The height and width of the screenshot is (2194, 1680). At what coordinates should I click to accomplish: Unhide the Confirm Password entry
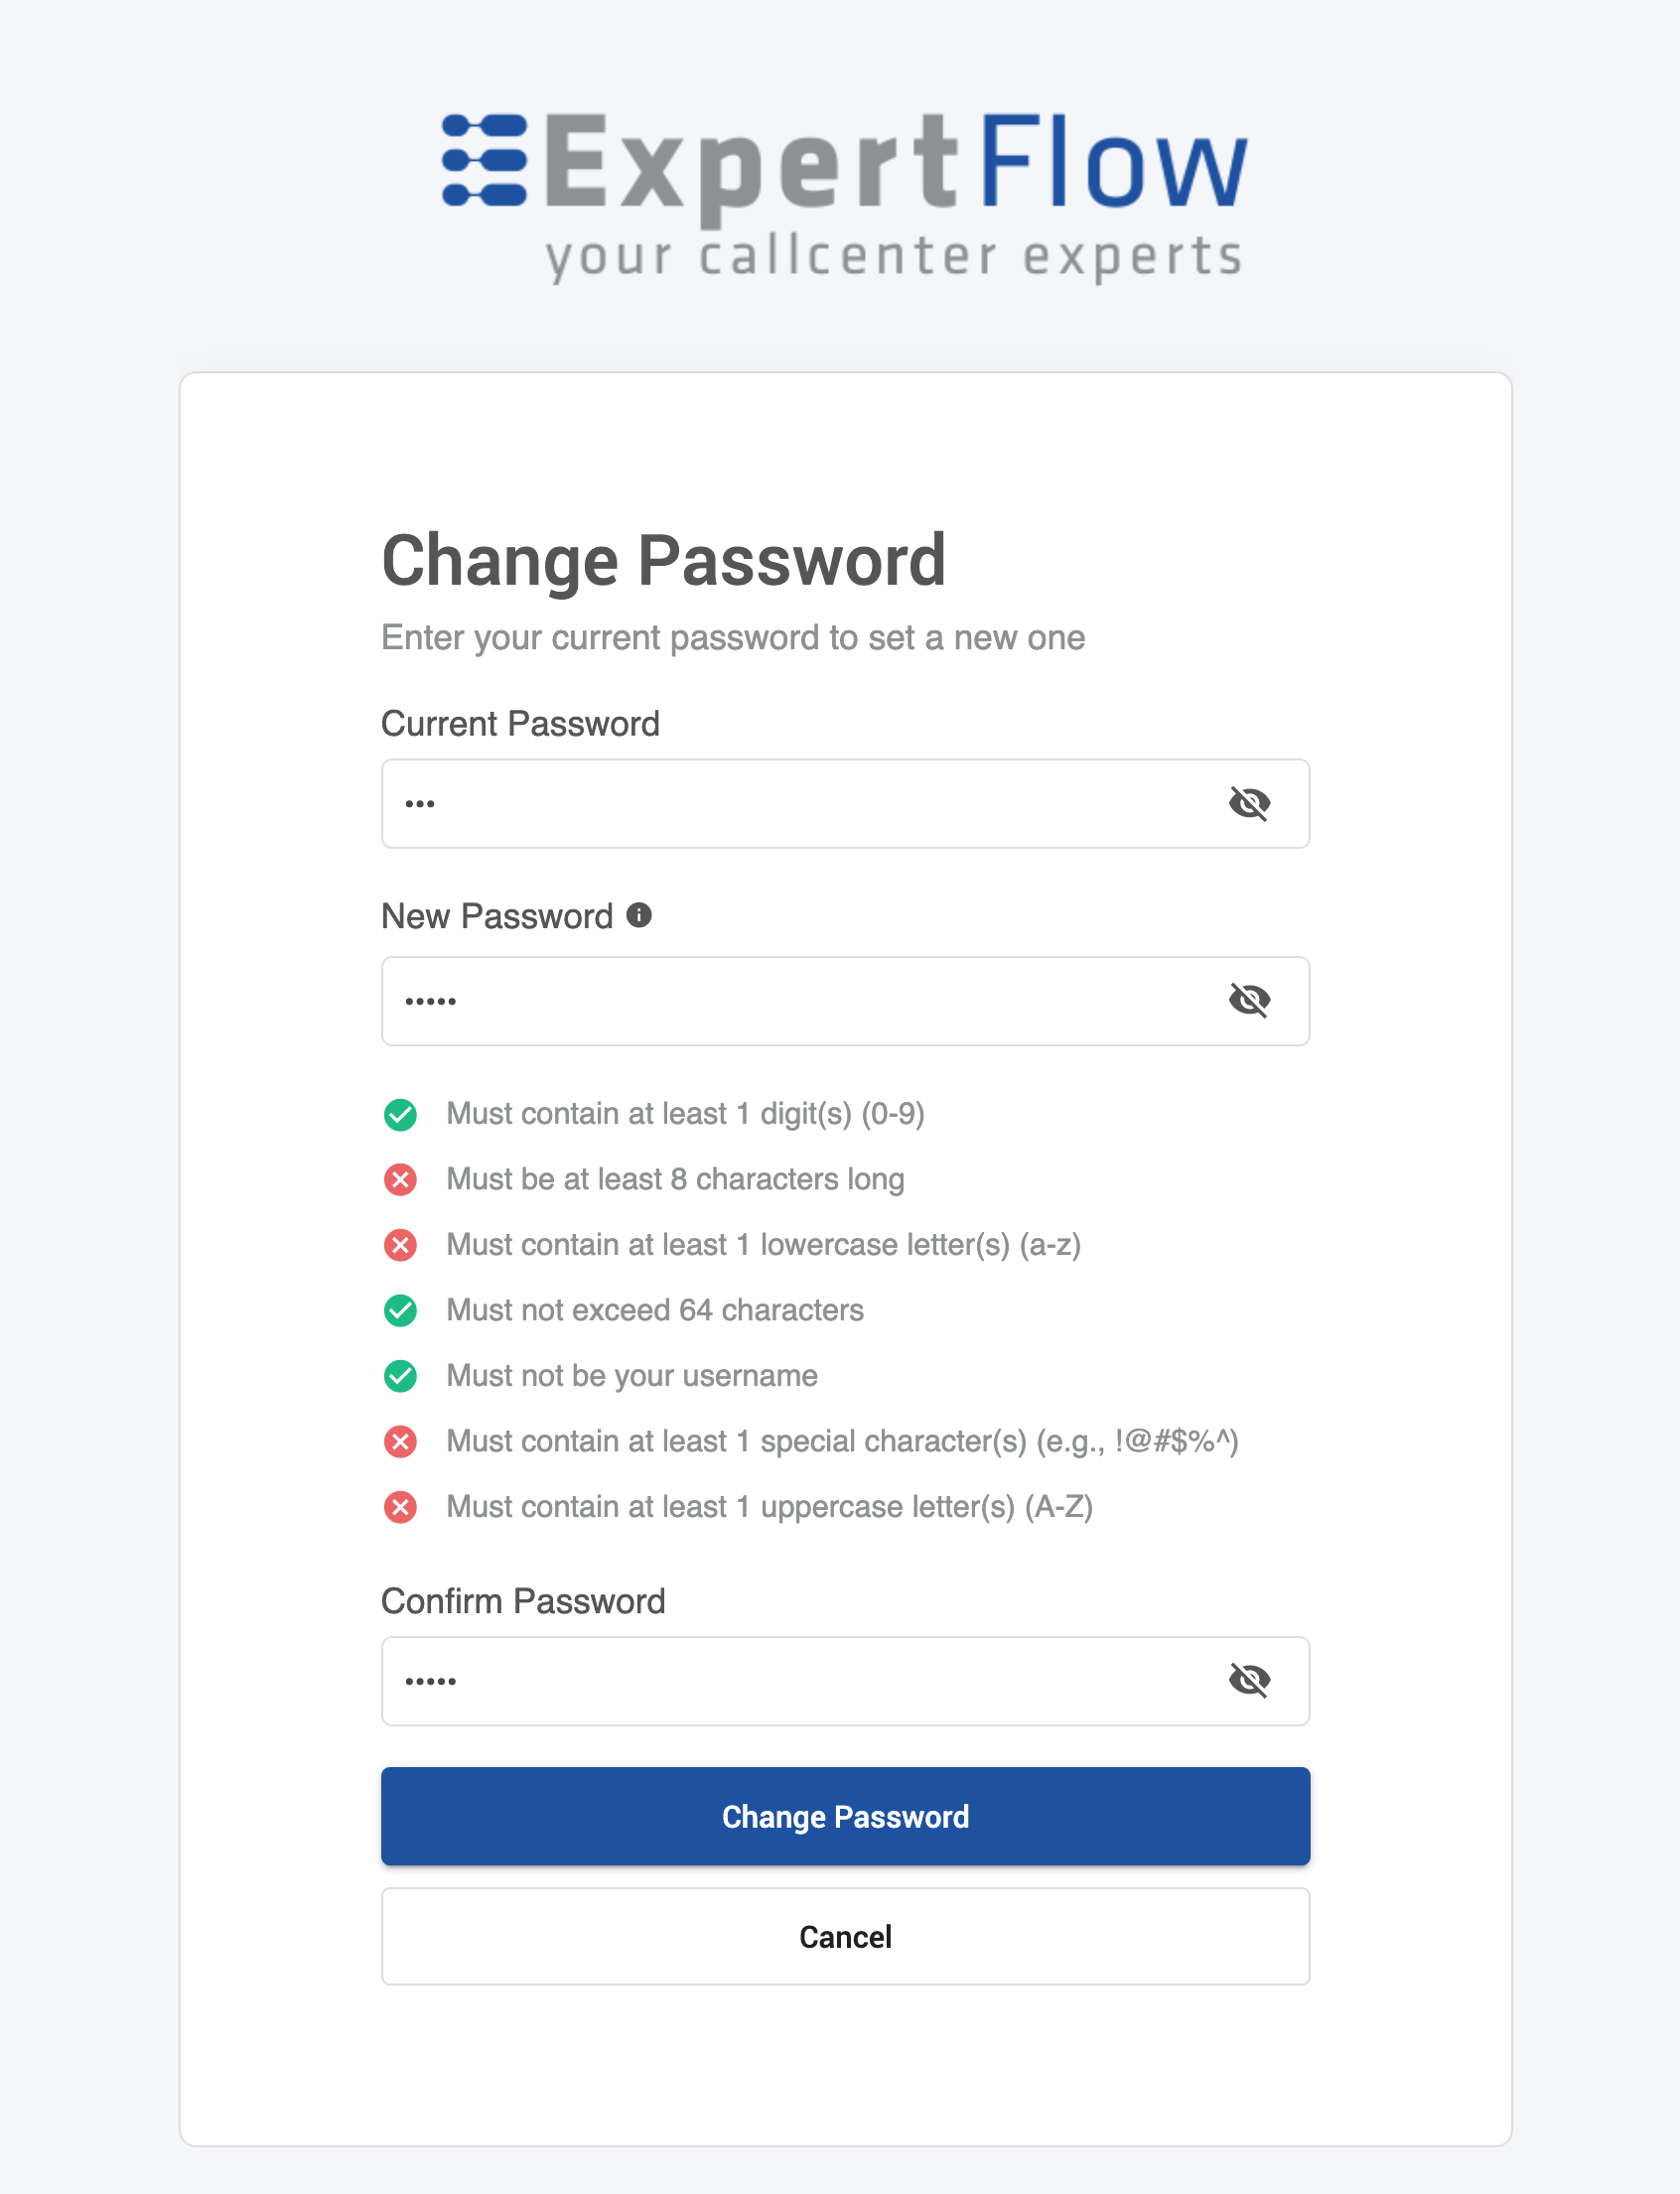click(x=1252, y=1681)
